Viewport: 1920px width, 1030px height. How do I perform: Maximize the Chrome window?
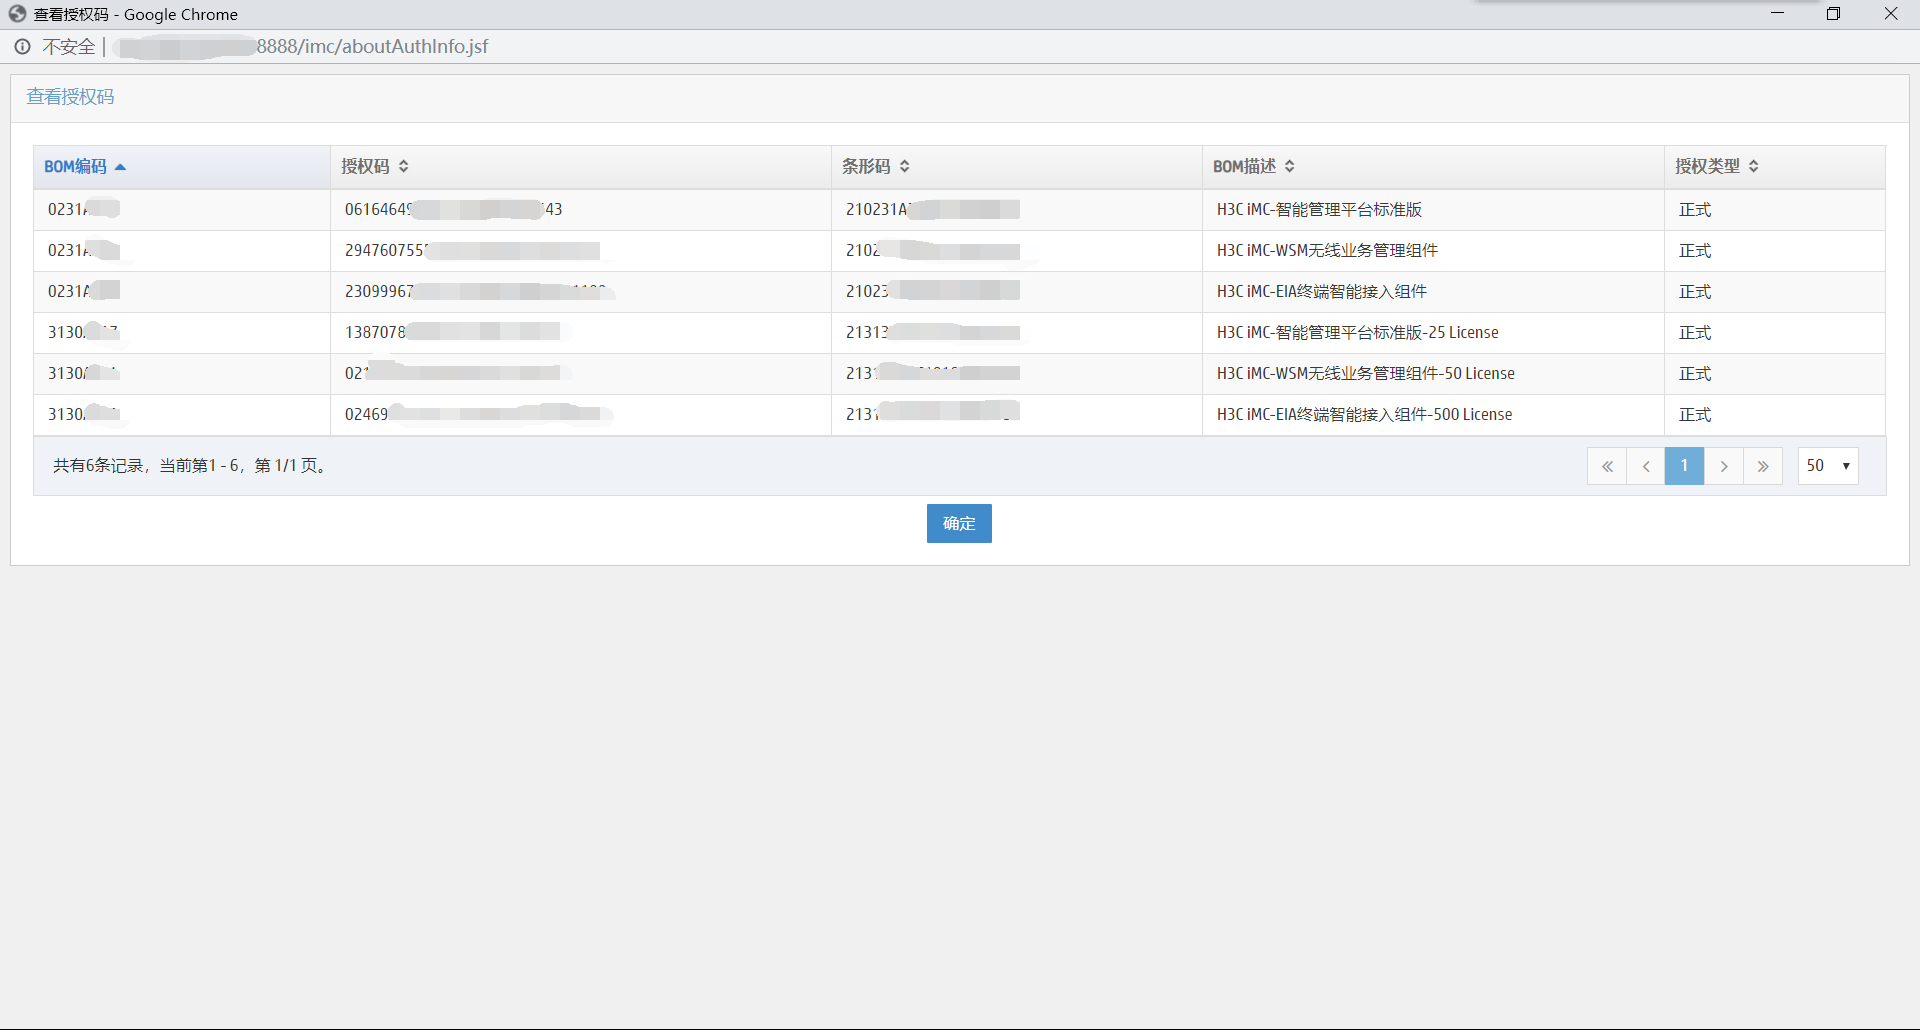click(1833, 14)
